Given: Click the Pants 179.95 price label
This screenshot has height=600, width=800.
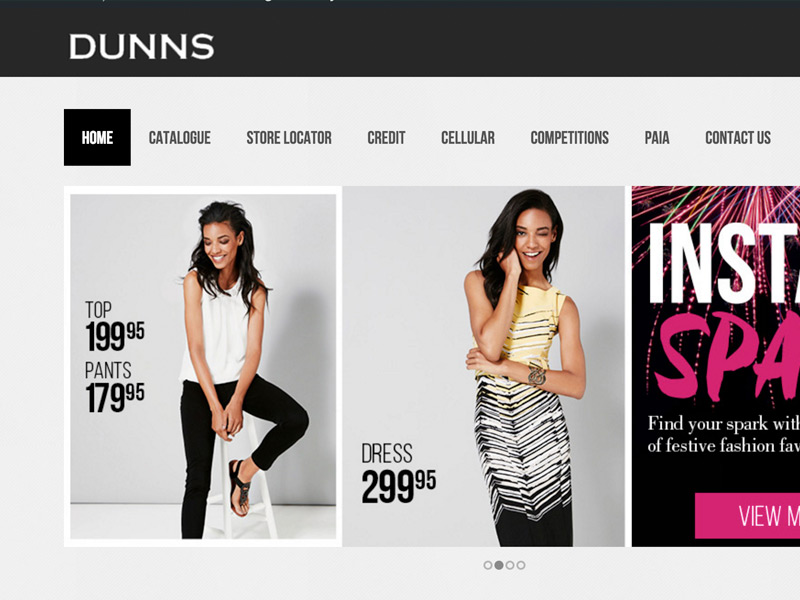Looking at the screenshot, I should click(x=114, y=387).
